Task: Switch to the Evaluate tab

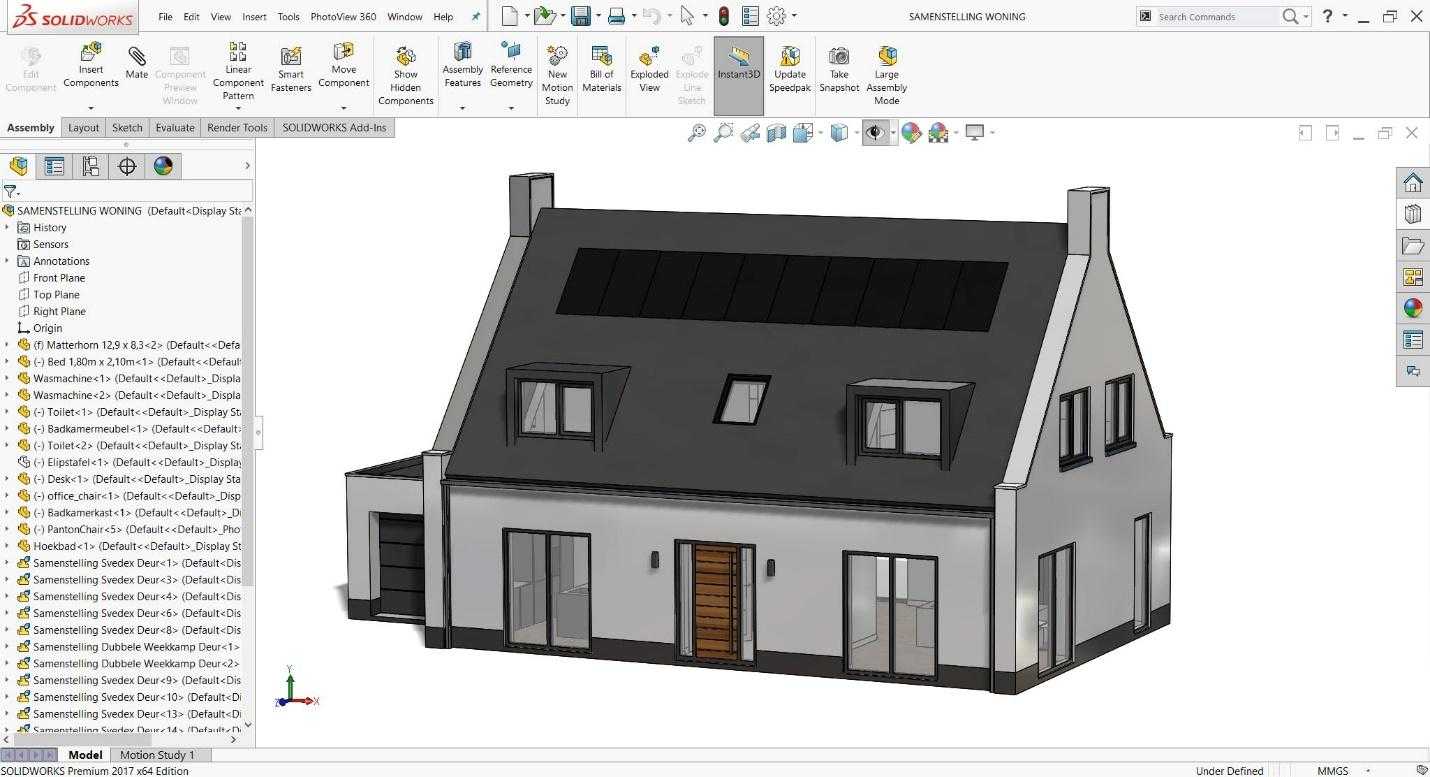Action: pyautogui.click(x=175, y=128)
